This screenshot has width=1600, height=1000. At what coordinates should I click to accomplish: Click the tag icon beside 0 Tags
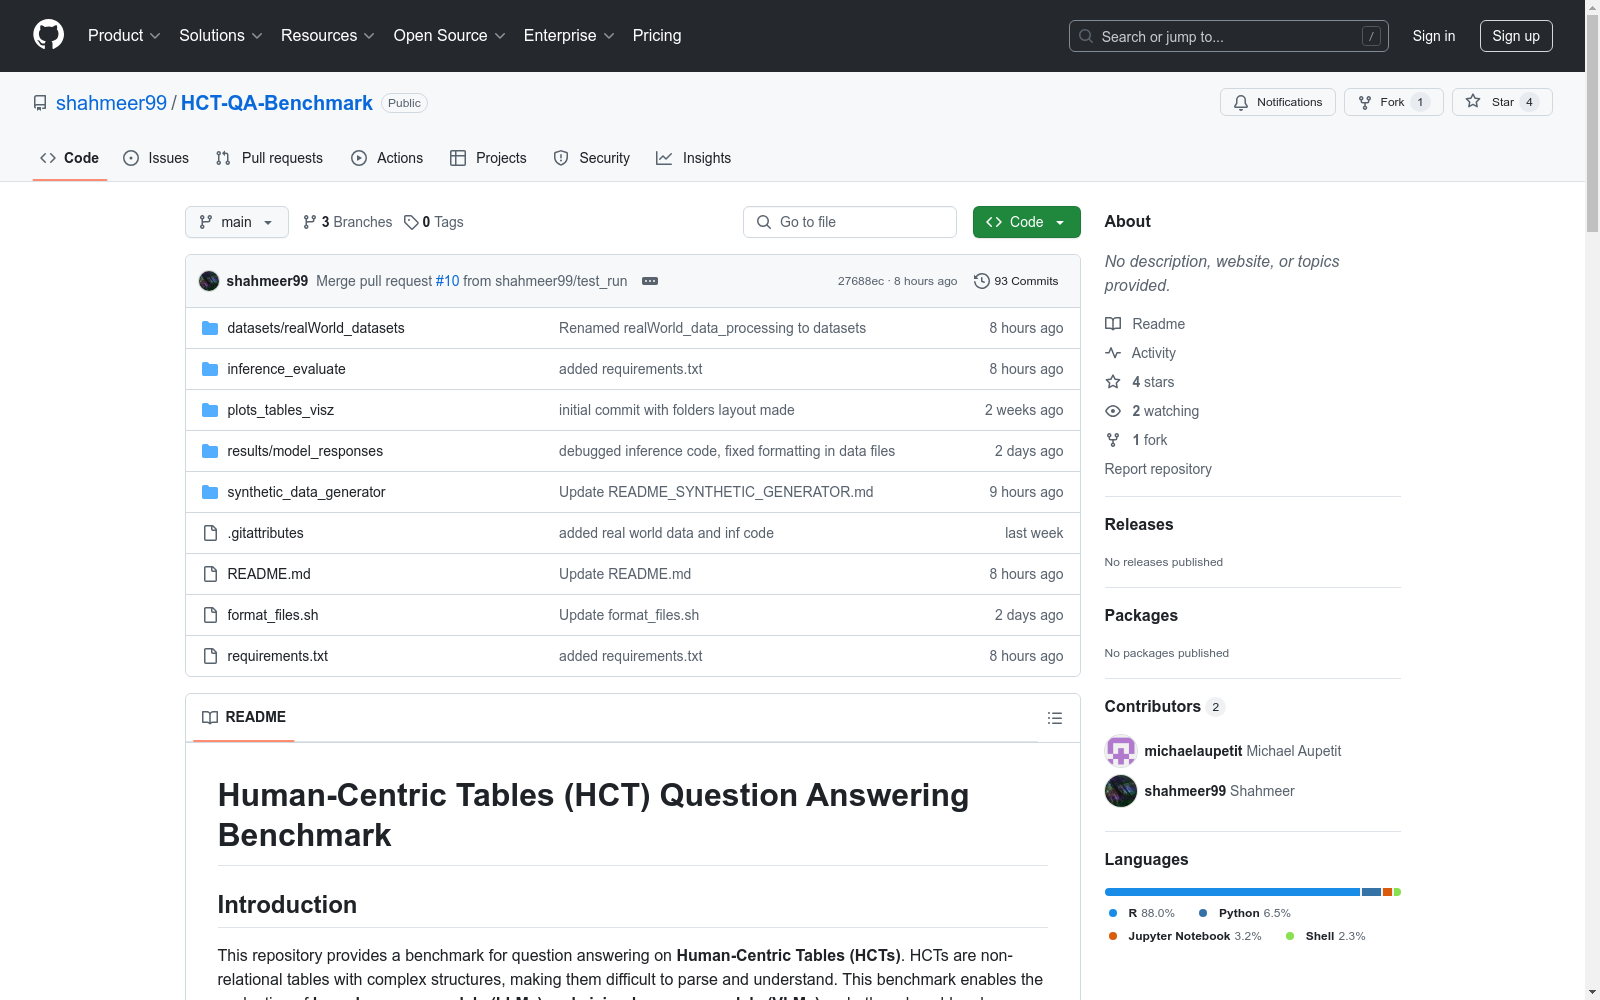point(411,222)
